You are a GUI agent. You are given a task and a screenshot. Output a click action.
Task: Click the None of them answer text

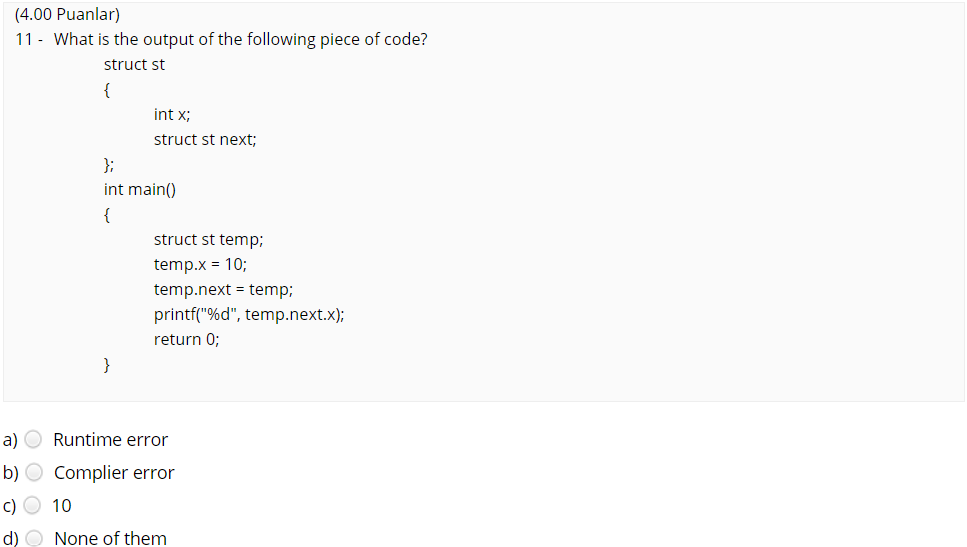click(110, 538)
